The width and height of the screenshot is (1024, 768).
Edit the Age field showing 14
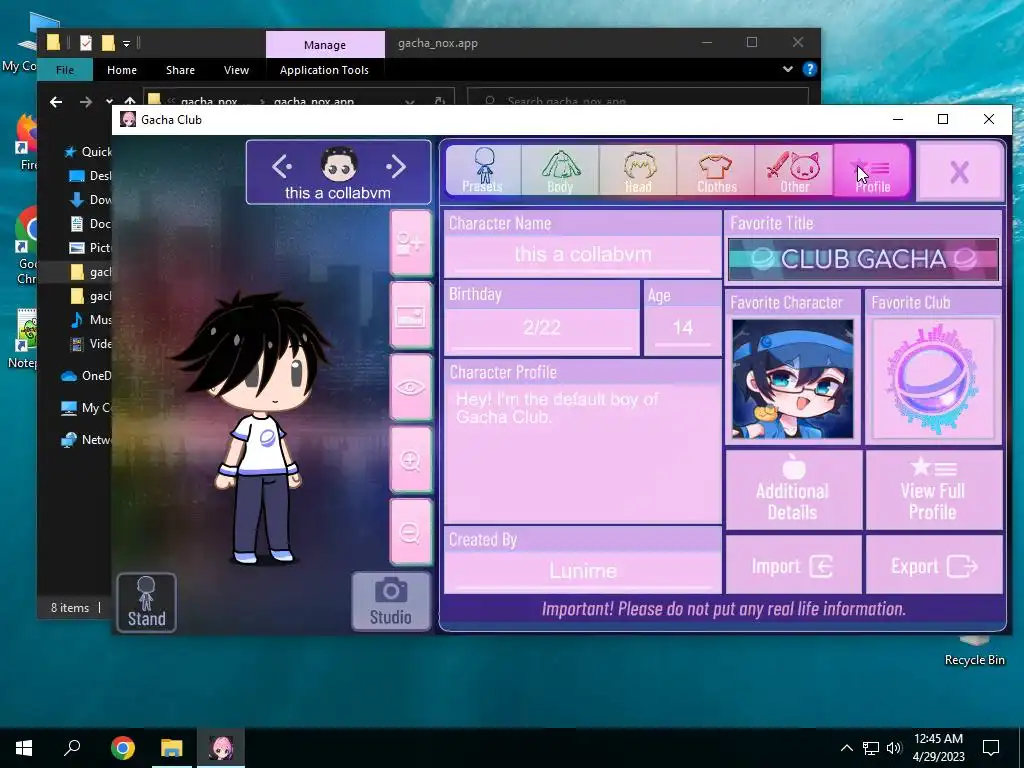pyautogui.click(x=682, y=328)
